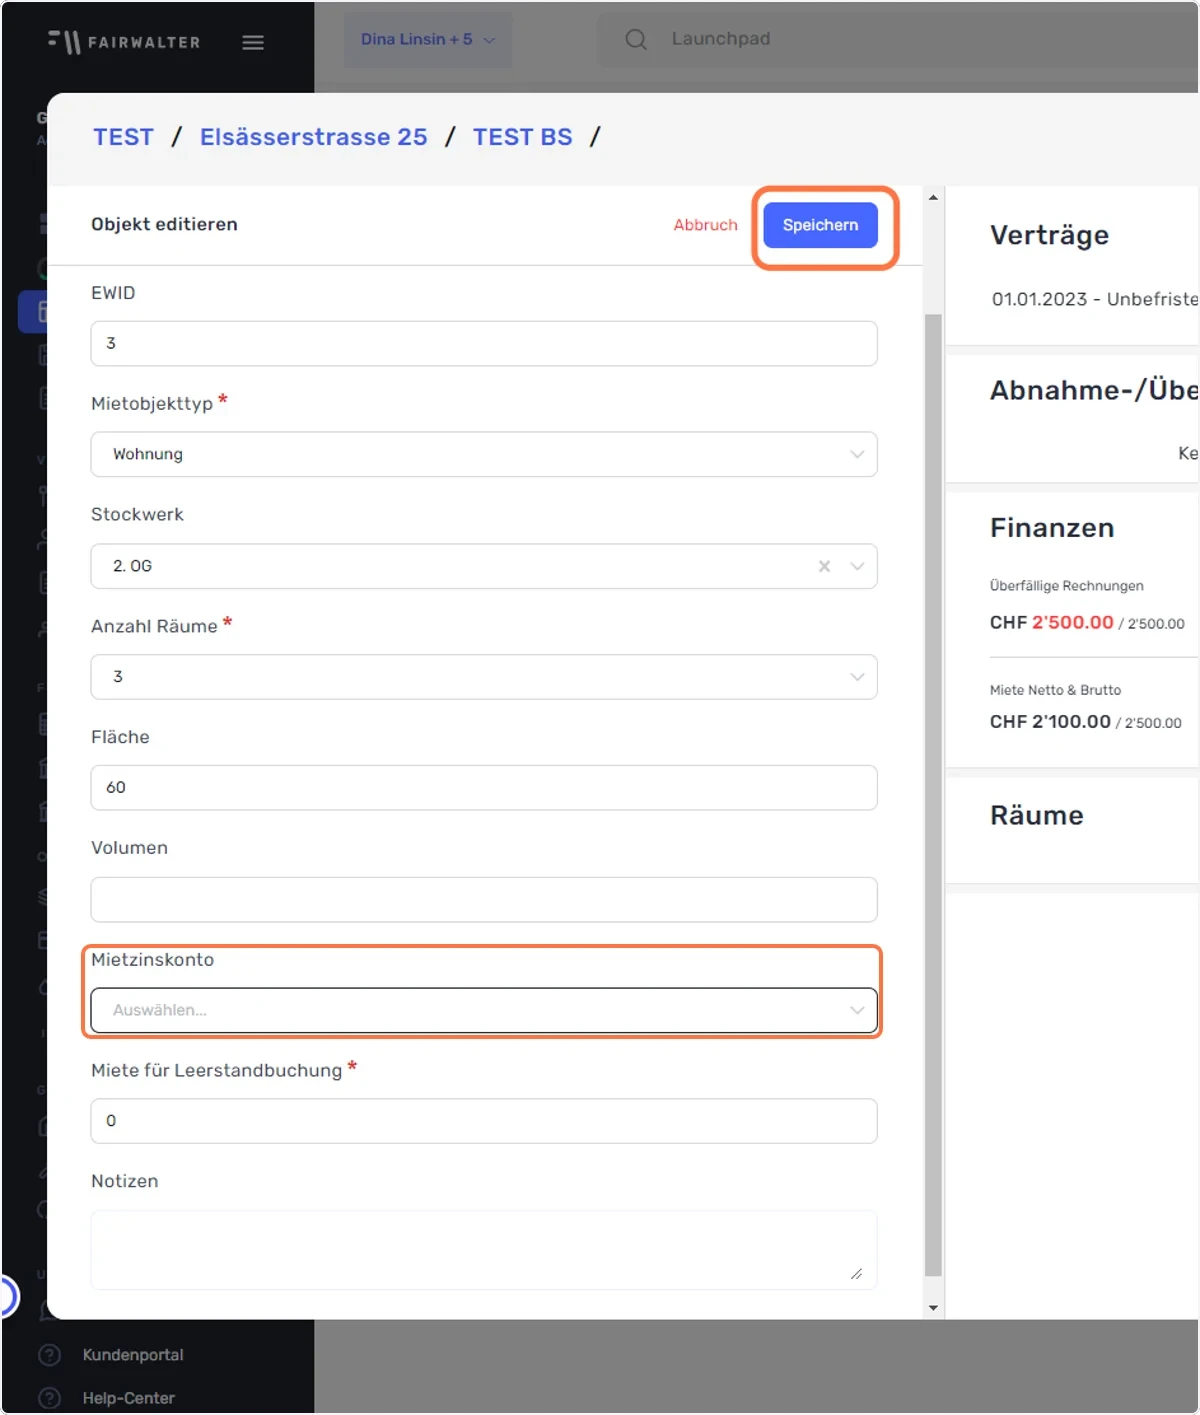Click the magnifier icon beside Launchpad
Viewport: 1200px width, 1415px height.
coord(636,39)
